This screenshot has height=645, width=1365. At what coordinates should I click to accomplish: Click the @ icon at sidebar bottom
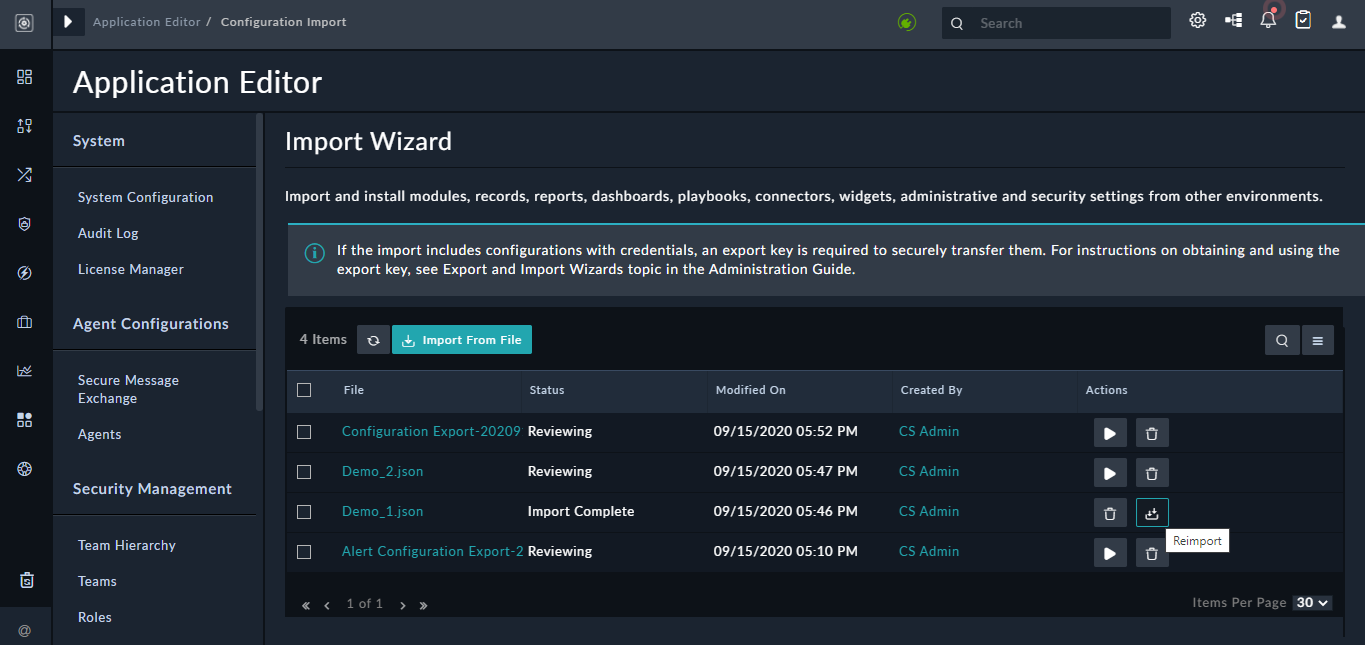click(25, 630)
